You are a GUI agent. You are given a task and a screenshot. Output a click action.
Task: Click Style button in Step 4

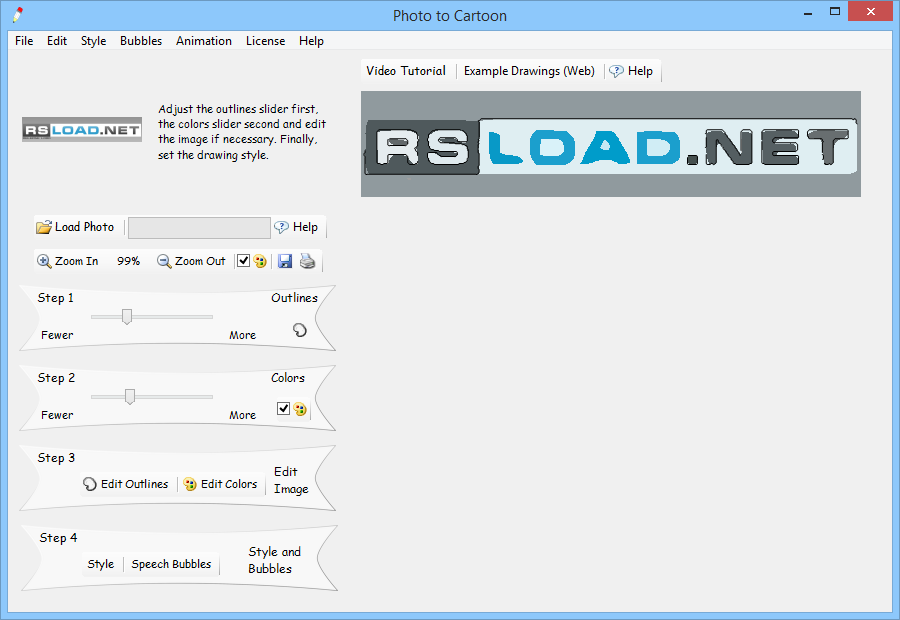(100, 564)
